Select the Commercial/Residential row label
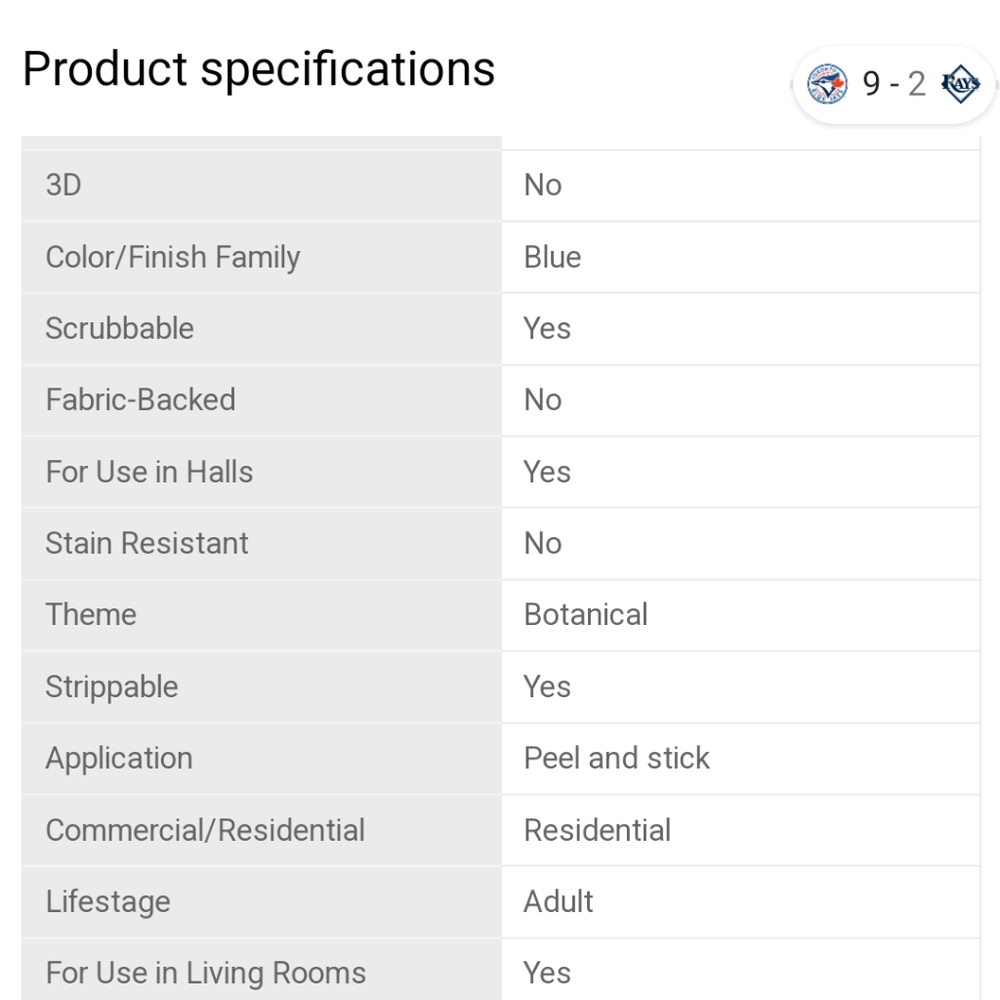1000x1000 pixels. point(205,830)
